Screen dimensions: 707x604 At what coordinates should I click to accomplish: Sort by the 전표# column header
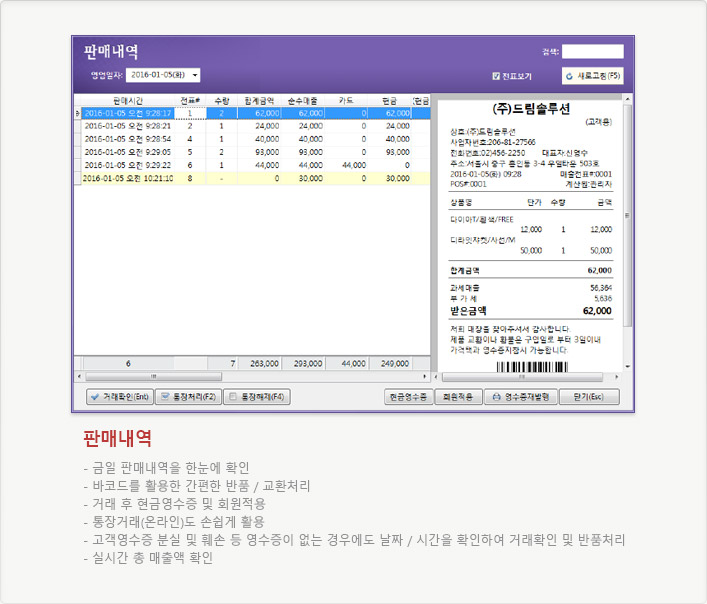(190, 101)
